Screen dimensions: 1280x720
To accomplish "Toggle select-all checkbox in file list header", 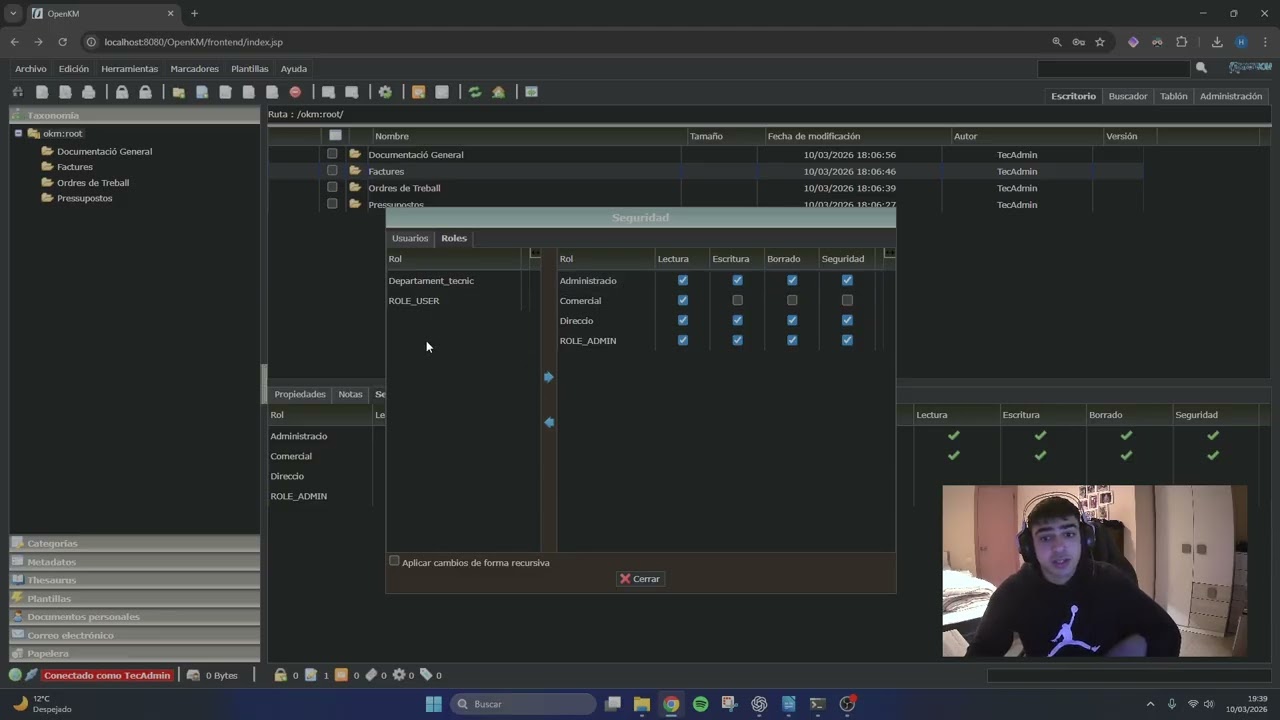I will click(x=335, y=135).
